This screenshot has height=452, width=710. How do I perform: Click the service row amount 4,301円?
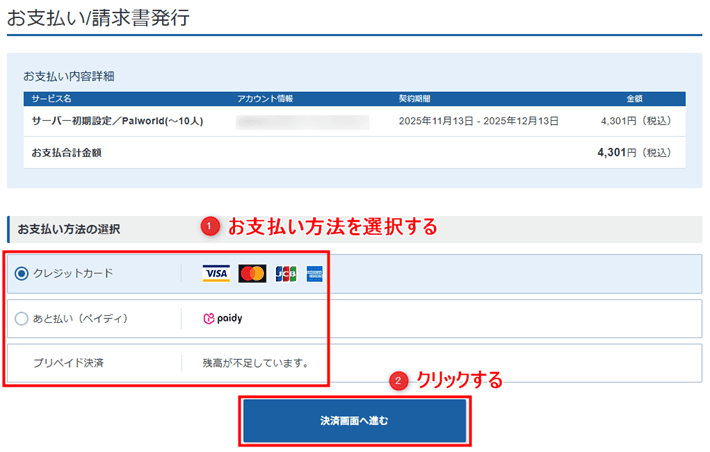click(x=636, y=121)
